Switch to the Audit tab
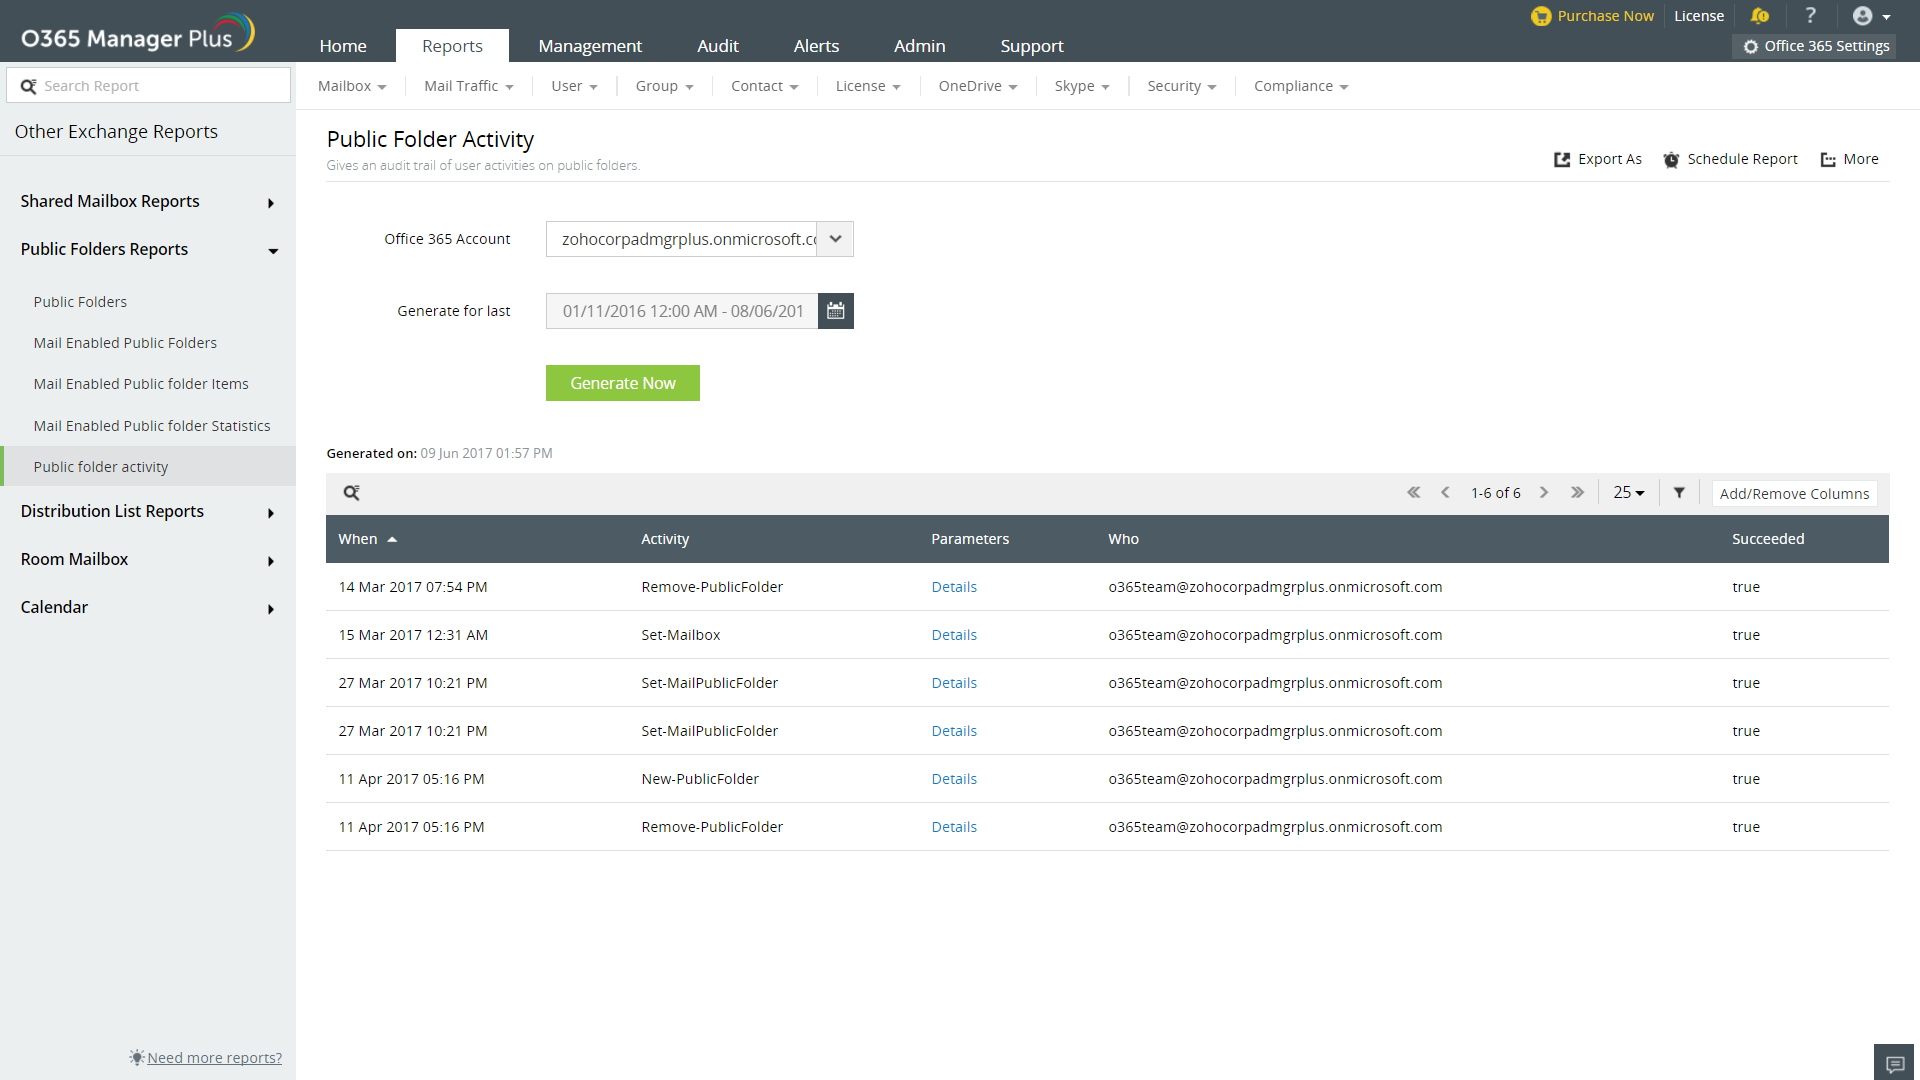 (x=717, y=46)
